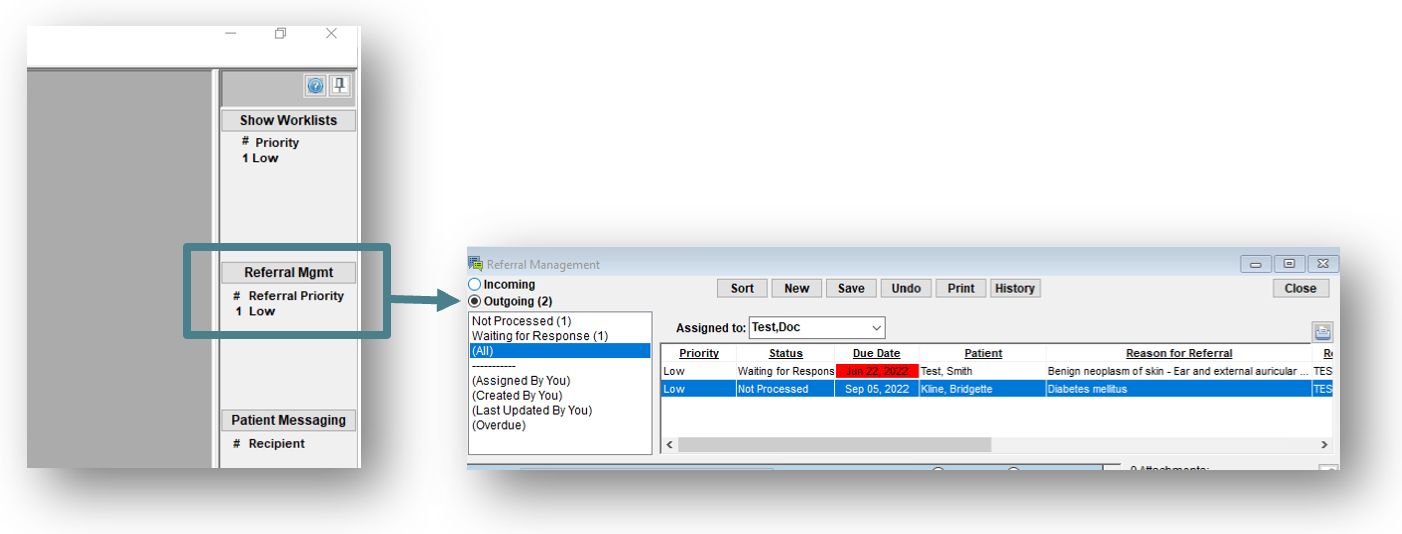Screen dimensions: 1402x534
Task: Click Referral Management window title icon
Action: click(475, 264)
